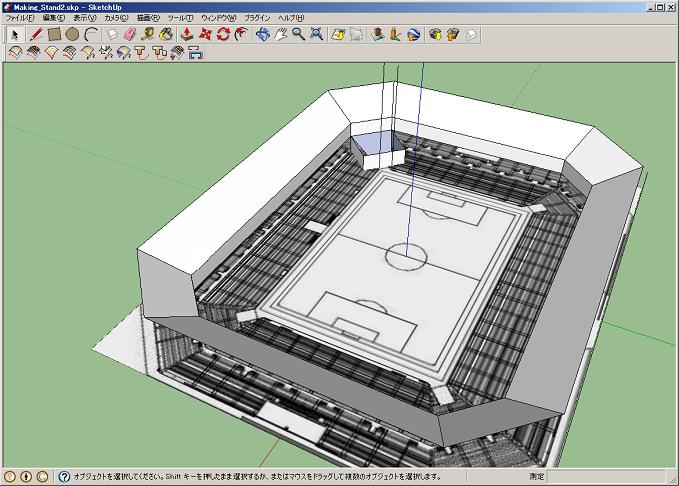Select the Paint Bucket tool
Image resolution: width=679 pixels, height=486 pixels.
click(165, 34)
